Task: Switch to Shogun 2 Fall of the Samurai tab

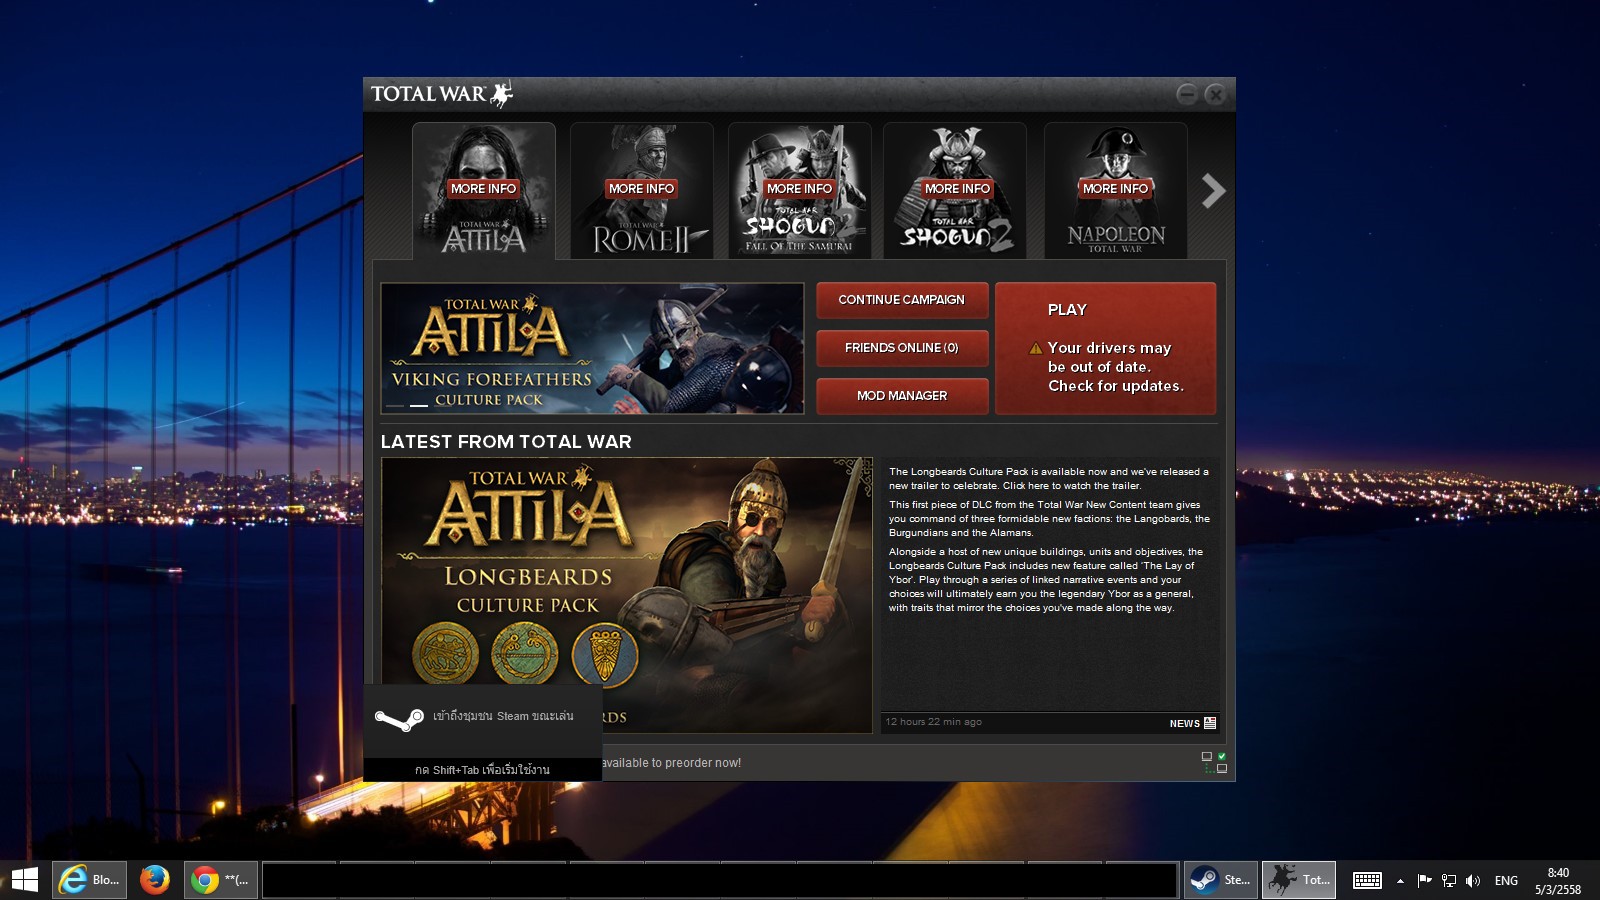Action: pyautogui.click(x=800, y=191)
